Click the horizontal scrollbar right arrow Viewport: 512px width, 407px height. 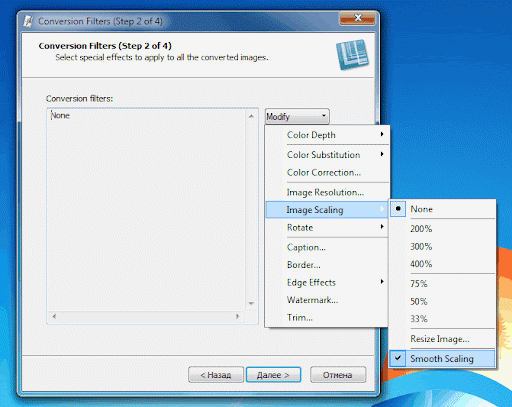pos(237,316)
